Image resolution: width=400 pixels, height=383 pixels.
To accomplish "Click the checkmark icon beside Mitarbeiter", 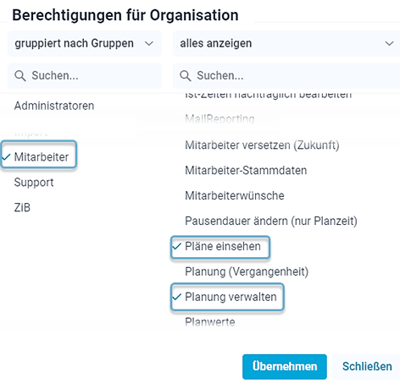I will 6,157.
